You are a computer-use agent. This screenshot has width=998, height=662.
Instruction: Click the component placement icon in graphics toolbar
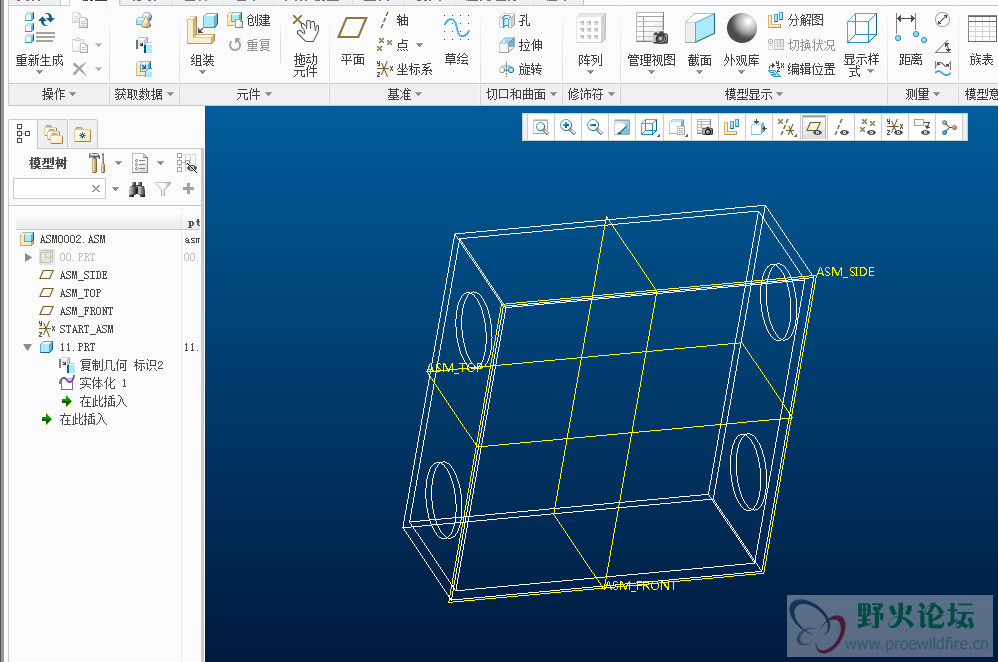(759, 127)
